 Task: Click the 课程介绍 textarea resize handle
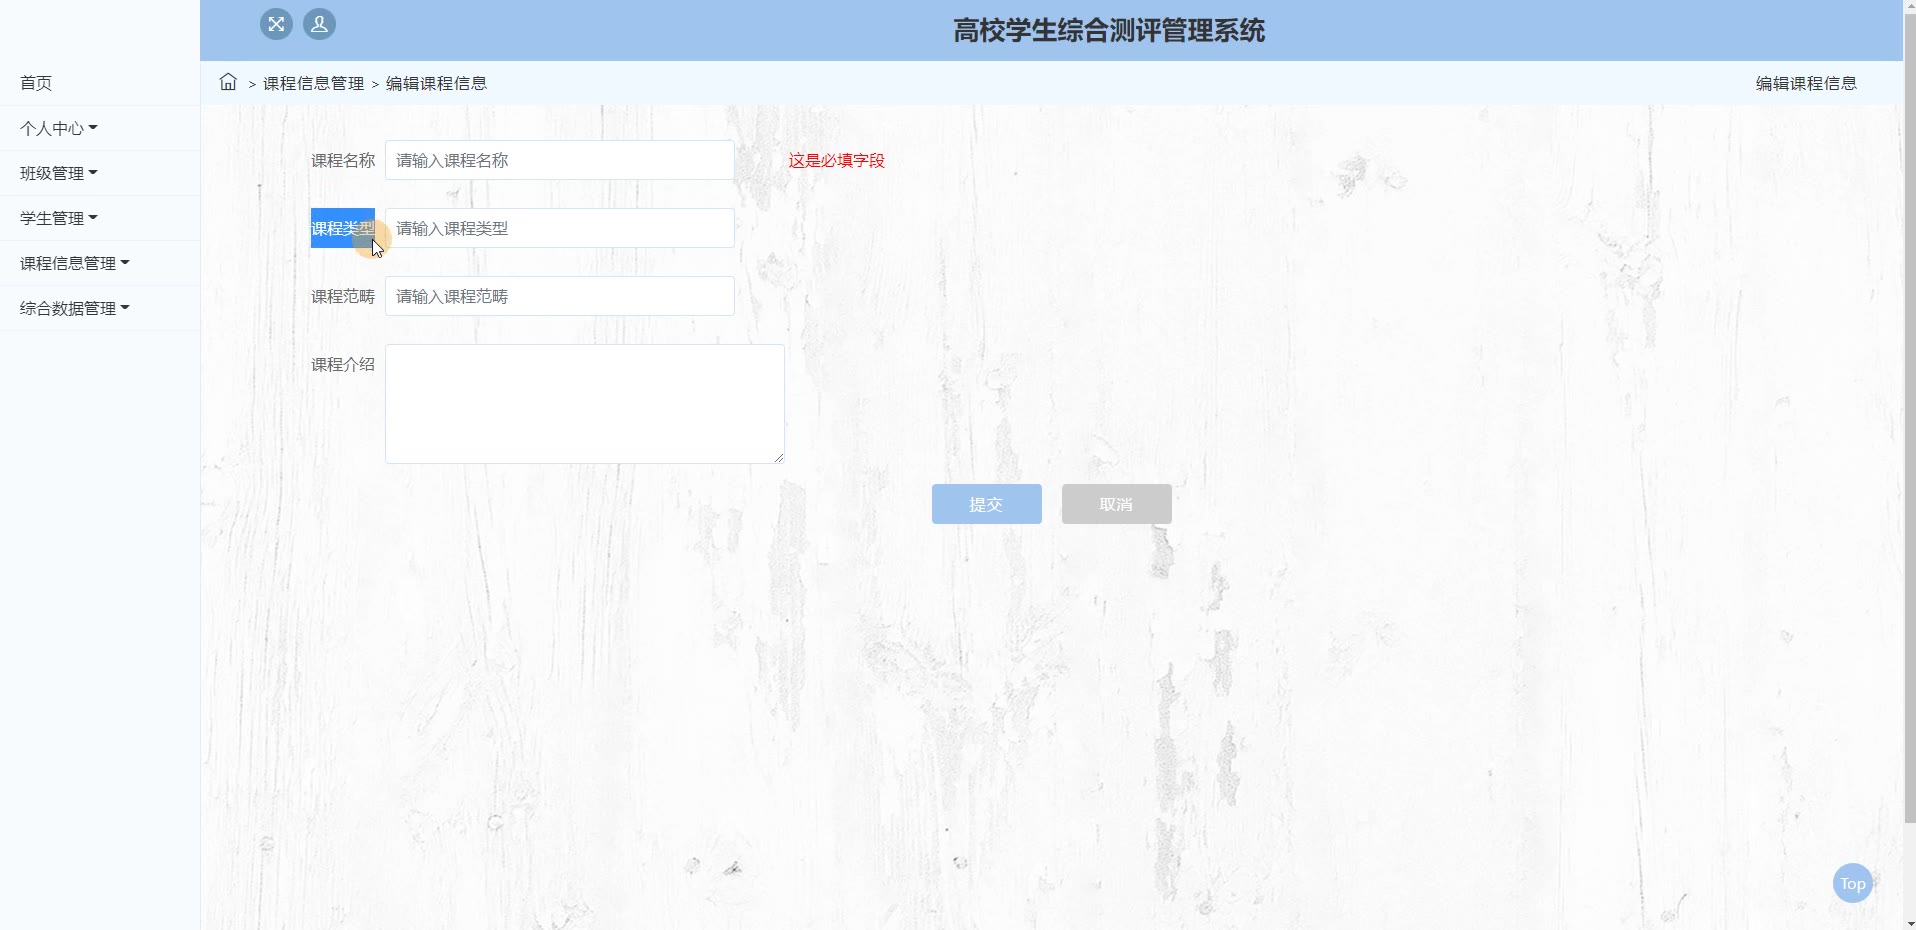click(x=778, y=457)
